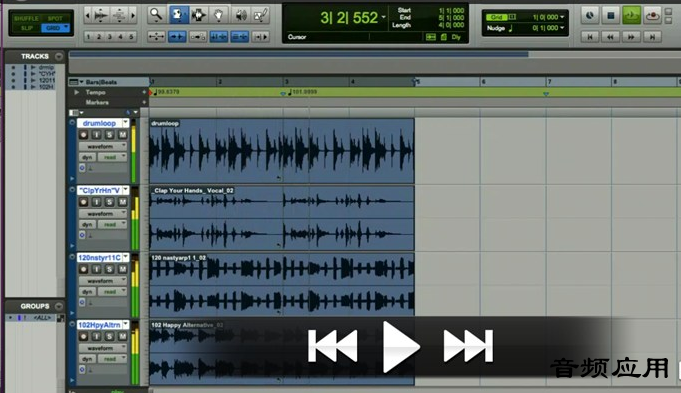This screenshot has height=393, width=681.
Task: Click bar 7 on Bars|Beats ruler
Action: click(549, 82)
